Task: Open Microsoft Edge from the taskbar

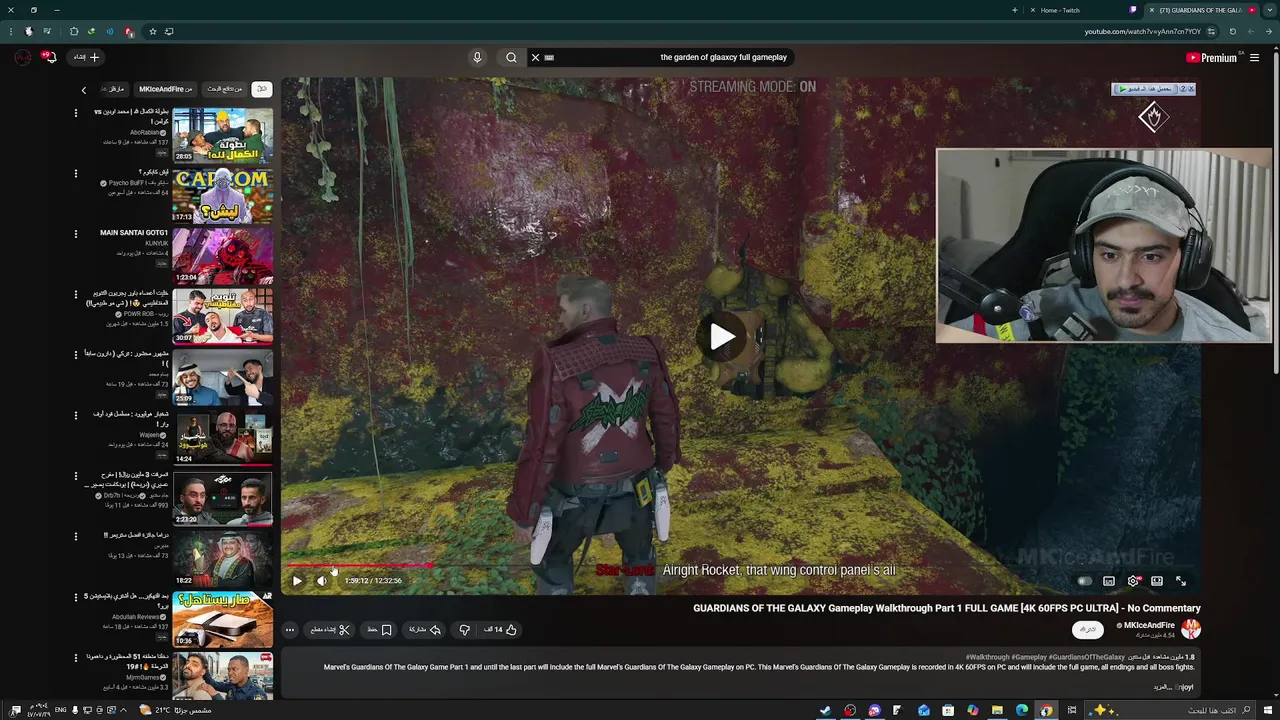Action: tap(1022, 710)
